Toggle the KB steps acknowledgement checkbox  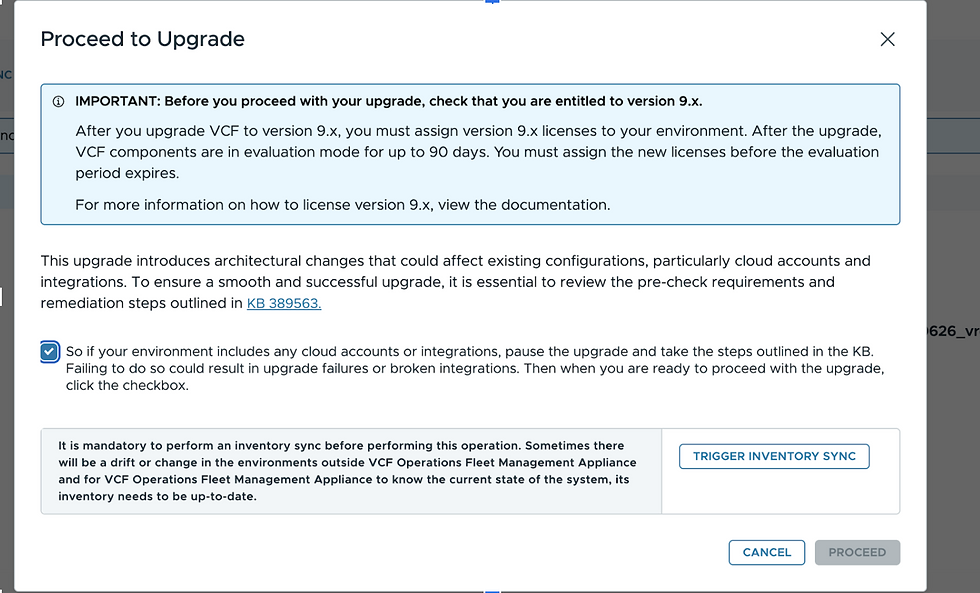50,352
